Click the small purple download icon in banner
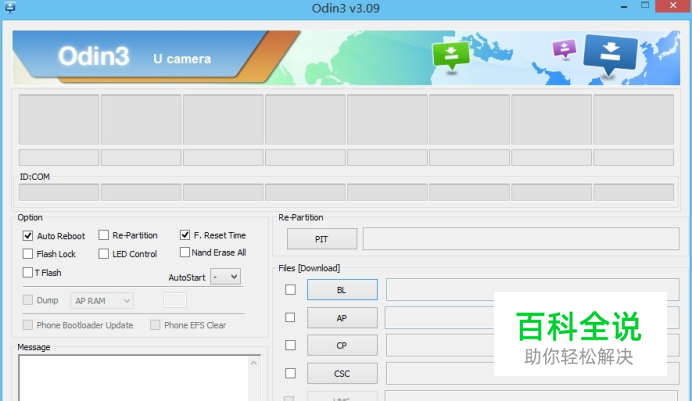 (x=564, y=49)
